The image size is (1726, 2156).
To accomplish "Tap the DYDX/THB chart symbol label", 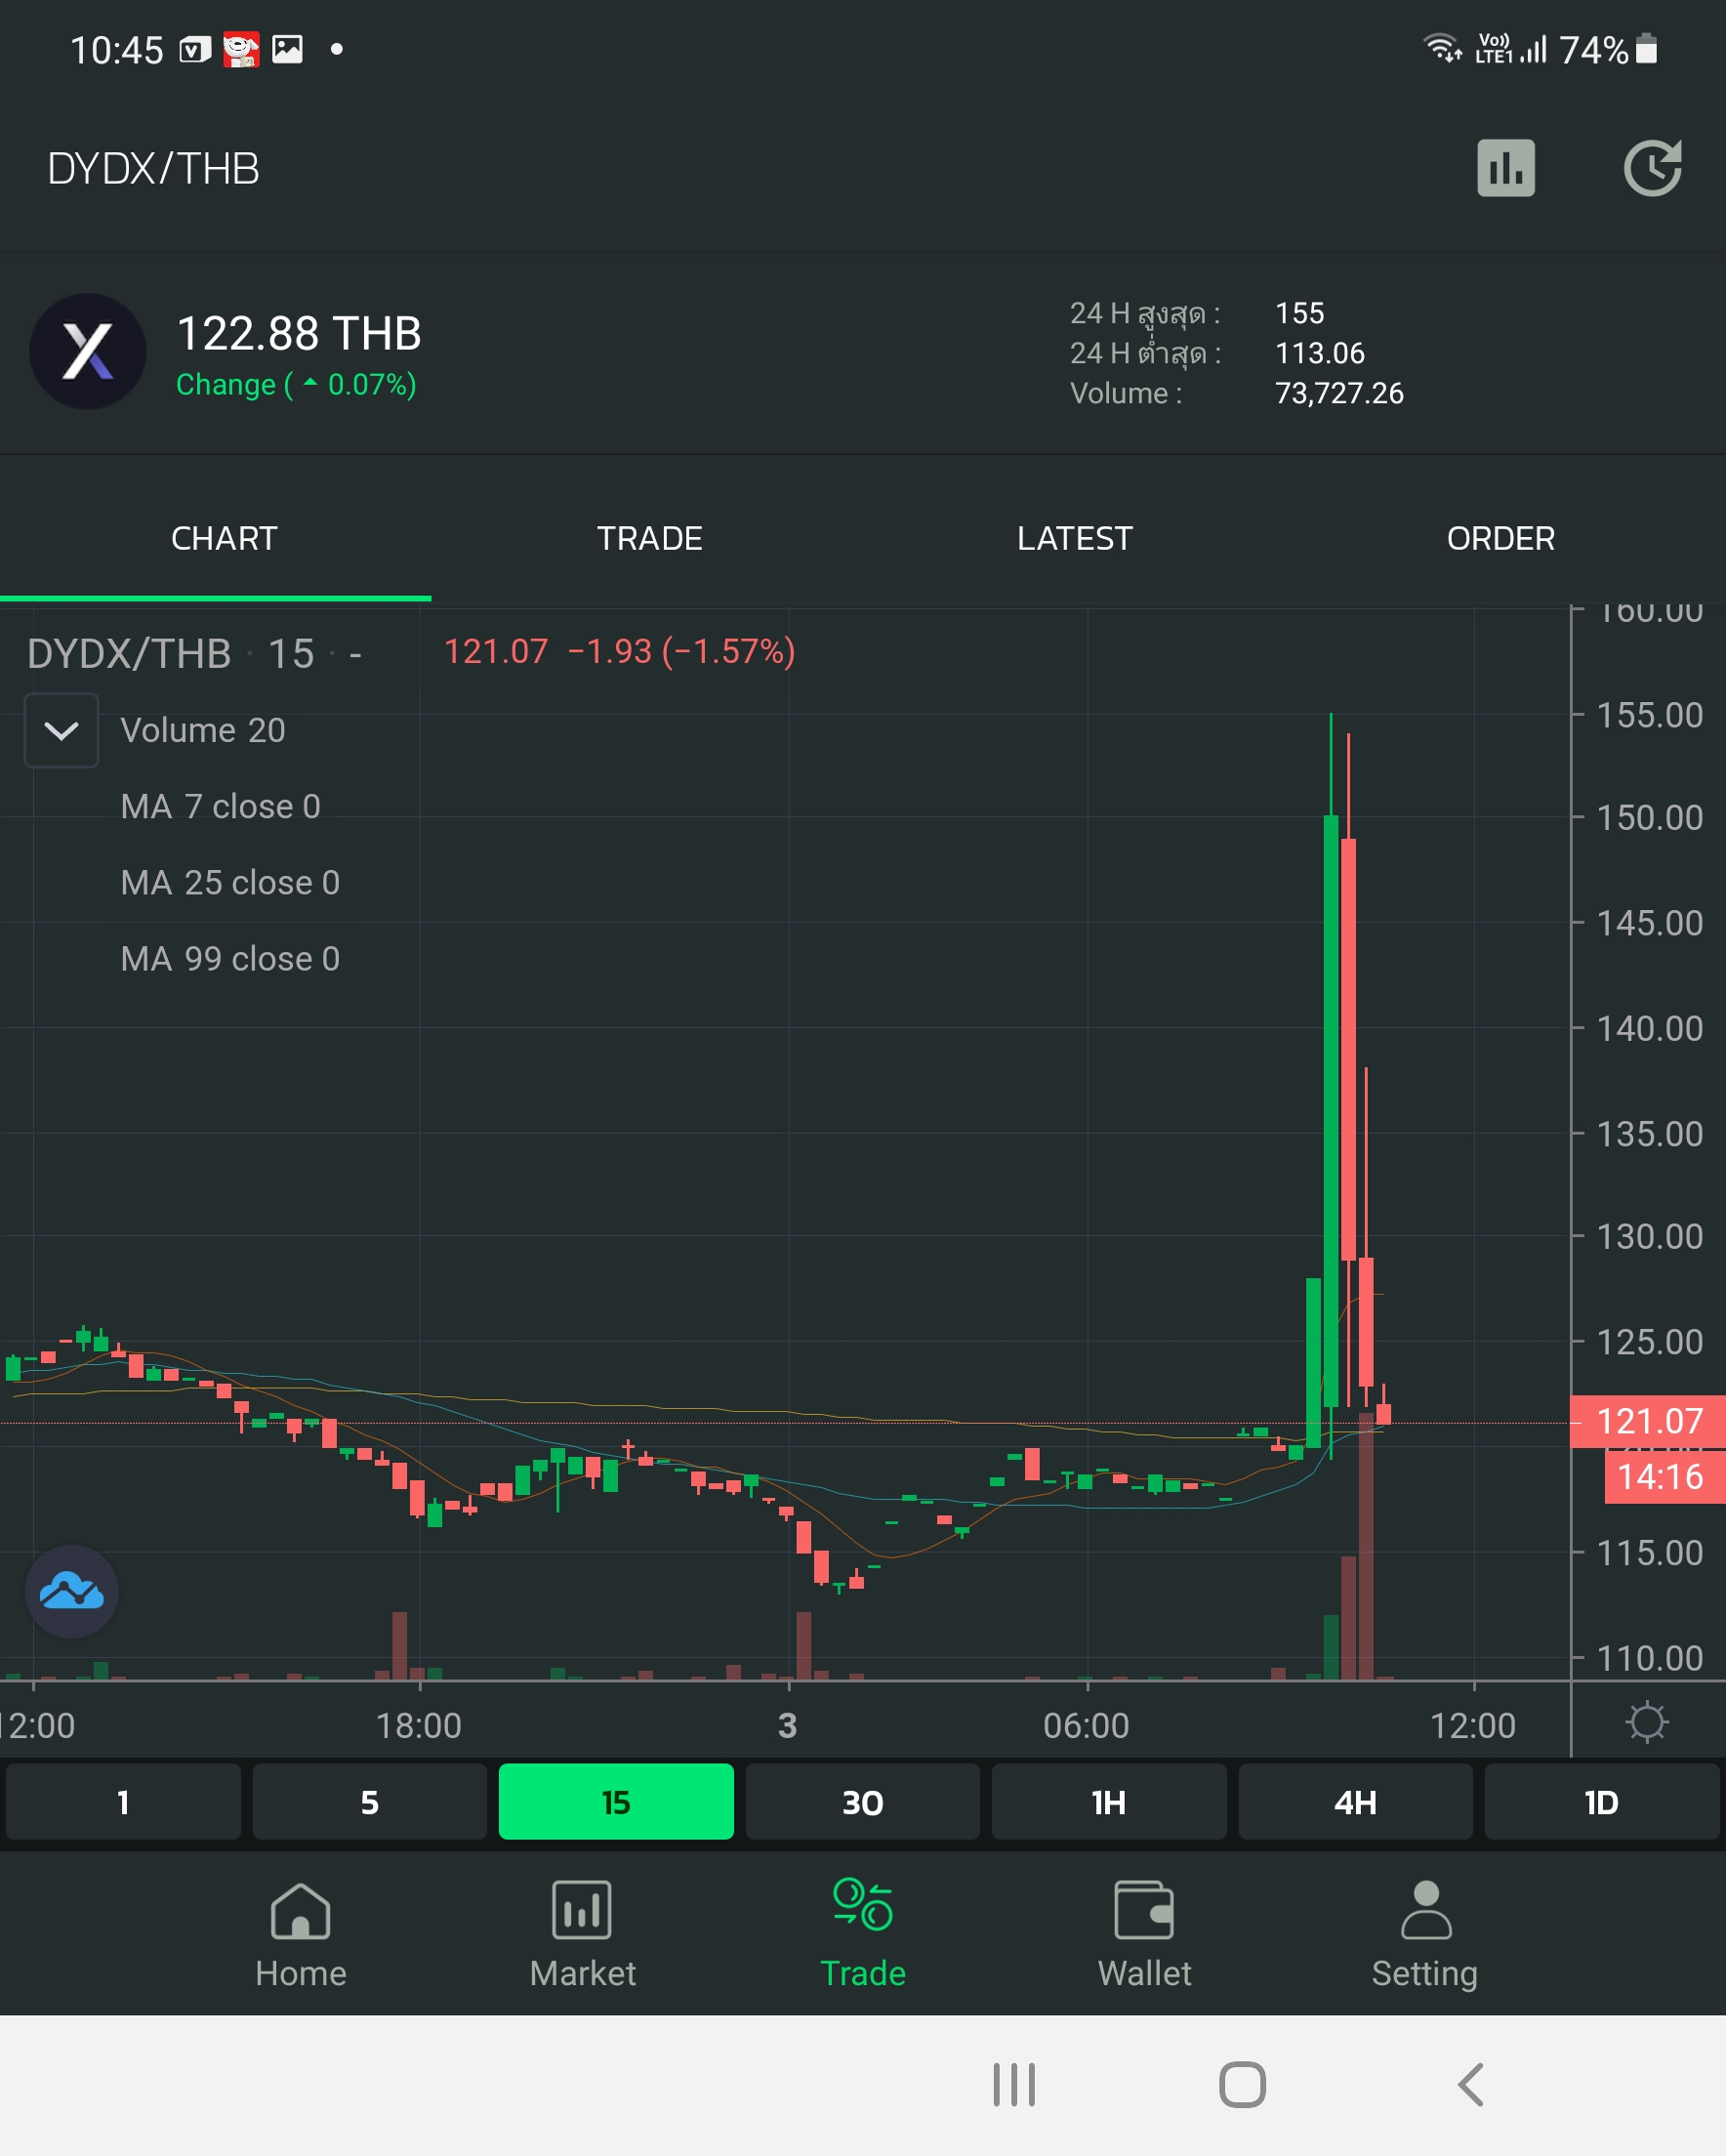I will pyautogui.click(x=129, y=653).
